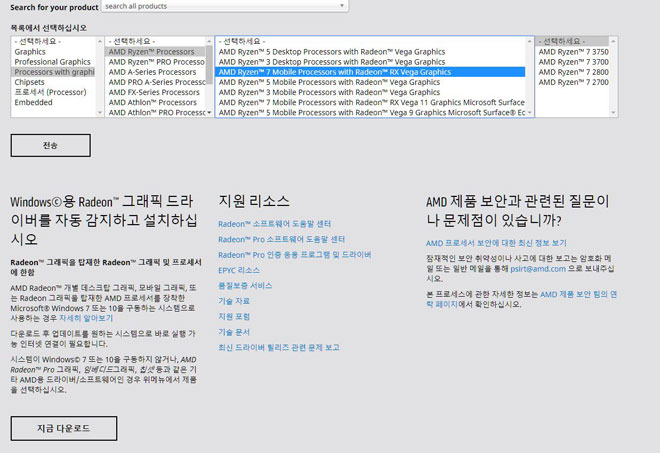Click scroll-down arrow of third product list
This screenshot has width=660, height=453.
530,112
